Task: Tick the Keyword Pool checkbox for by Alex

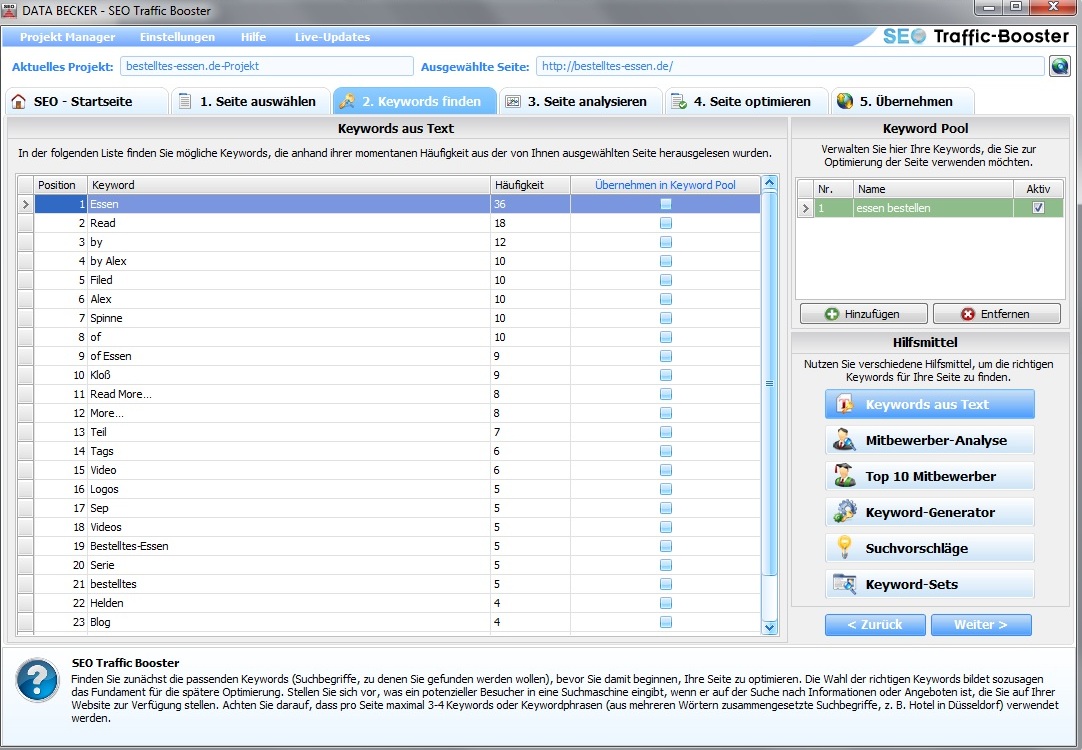Action: tap(665, 261)
